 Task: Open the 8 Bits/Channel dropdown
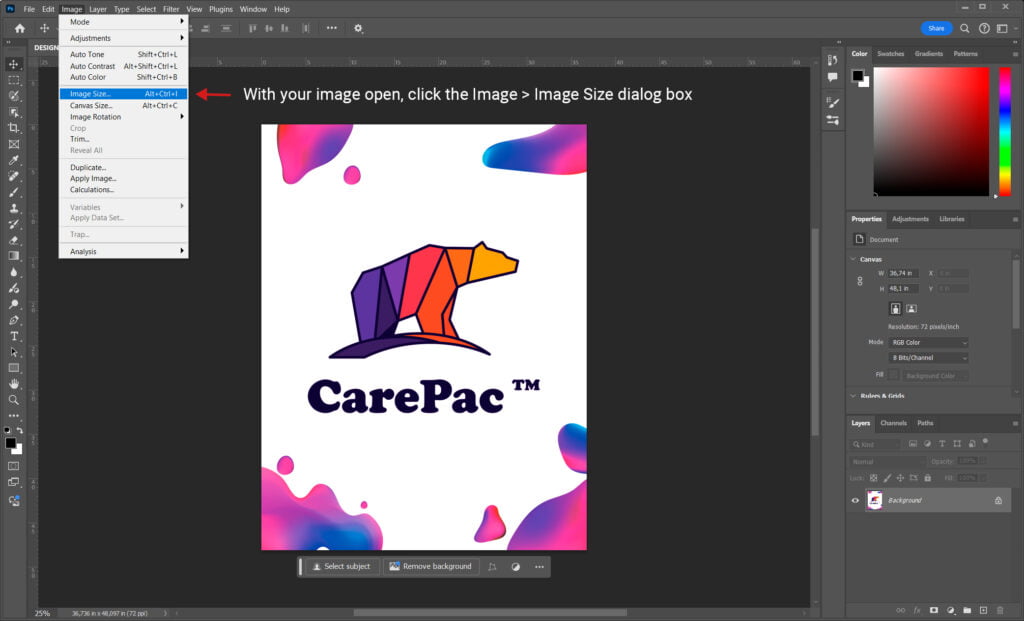tap(928, 356)
